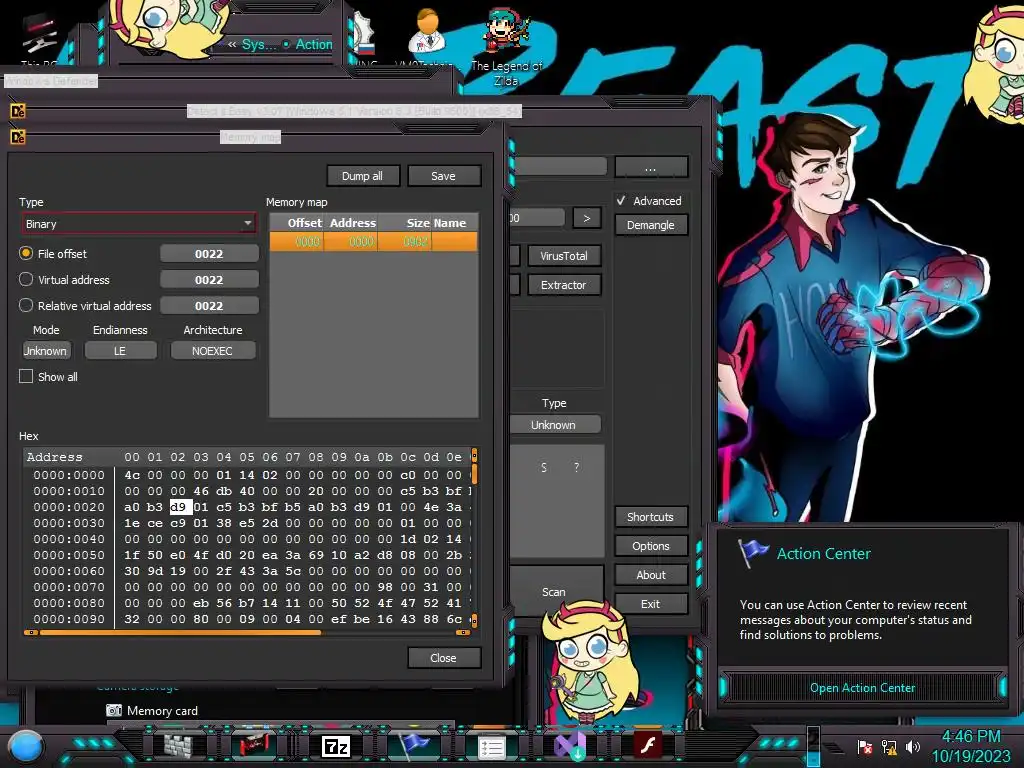Click the Unknown type button in main window
The image size is (1024, 768).
[x=554, y=425]
